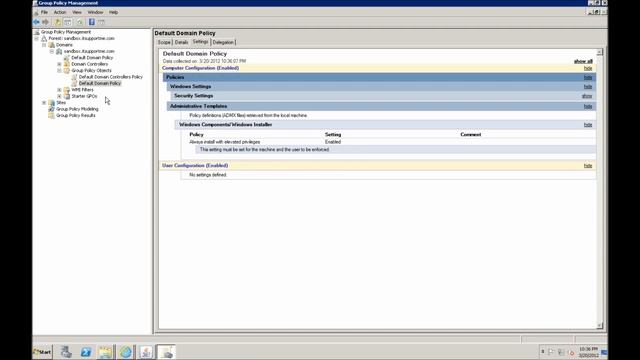The width and height of the screenshot is (640, 360).
Task: Click the Forward arrow toolbar icon
Action: pos(46,22)
